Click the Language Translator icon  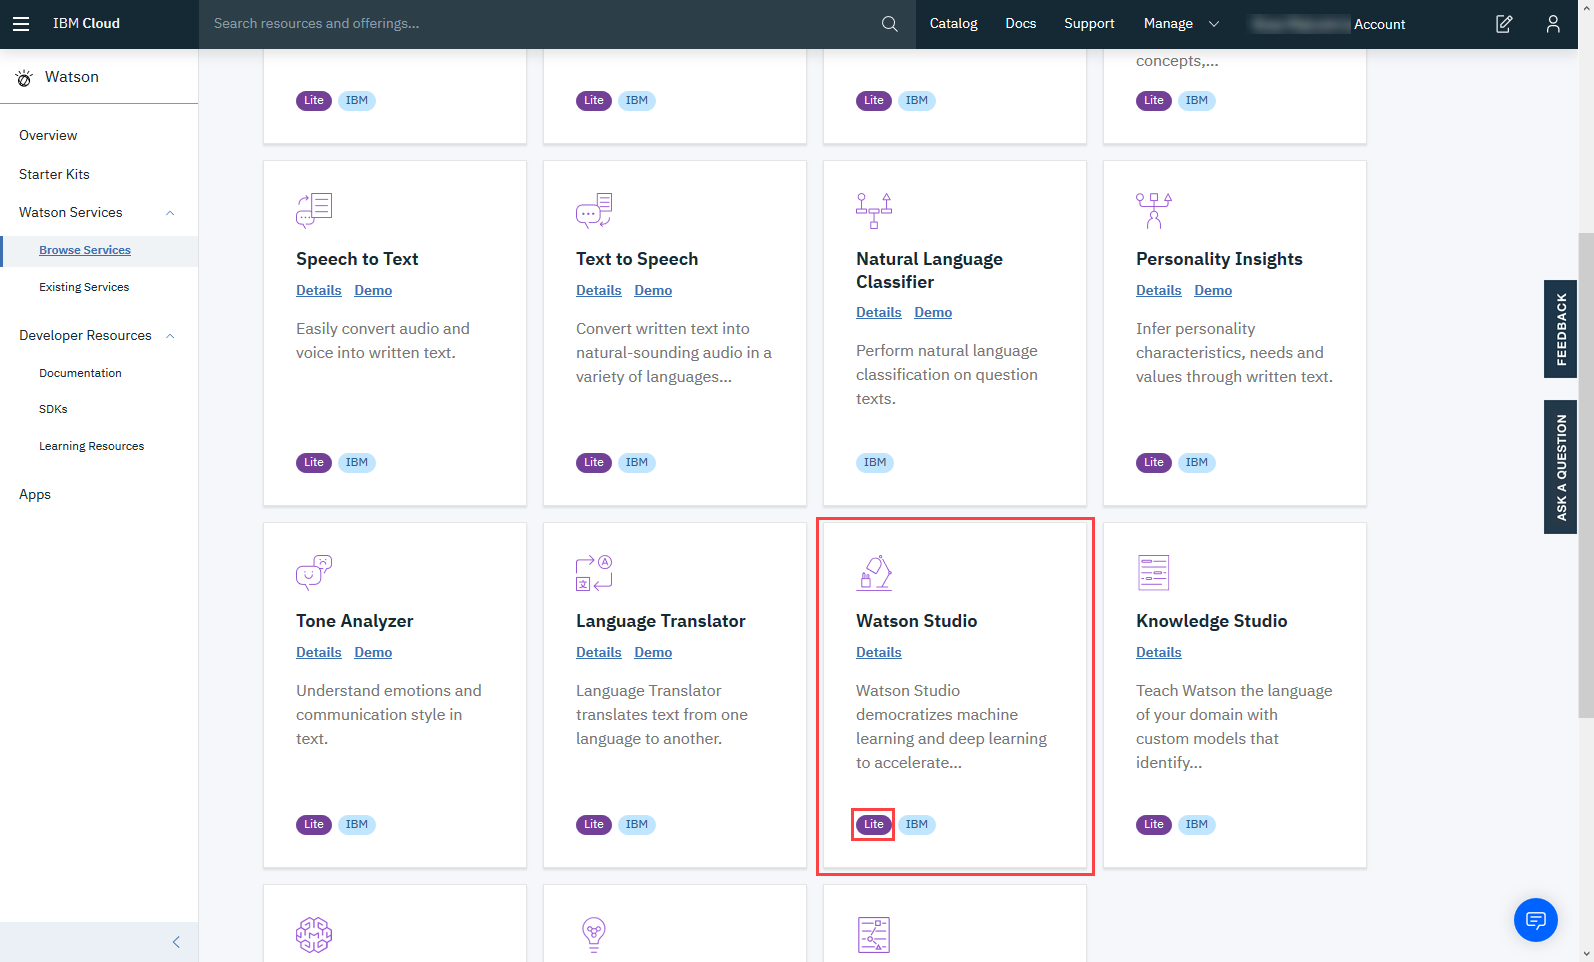594,573
